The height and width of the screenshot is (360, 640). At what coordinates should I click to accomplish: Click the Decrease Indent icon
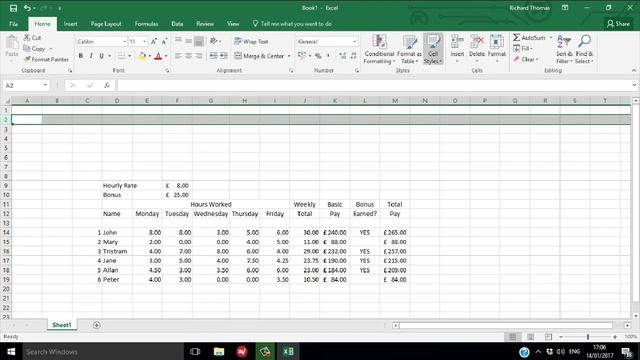click(x=213, y=56)
